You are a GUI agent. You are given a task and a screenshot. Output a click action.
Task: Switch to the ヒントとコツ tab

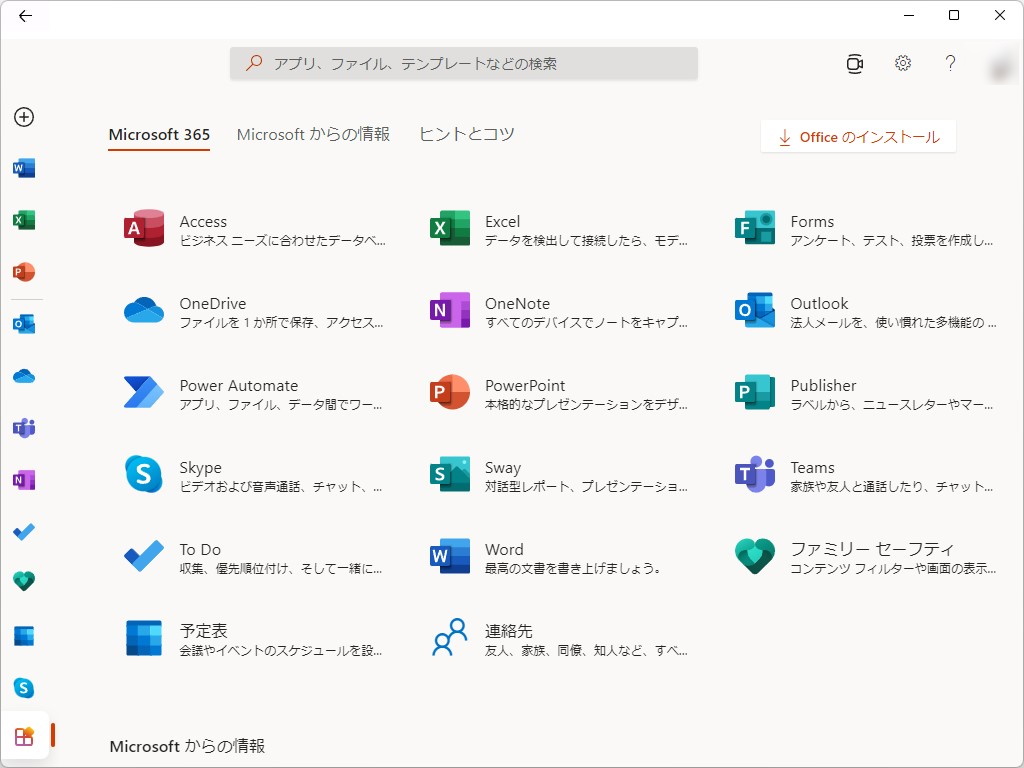(x=466, y=133)
